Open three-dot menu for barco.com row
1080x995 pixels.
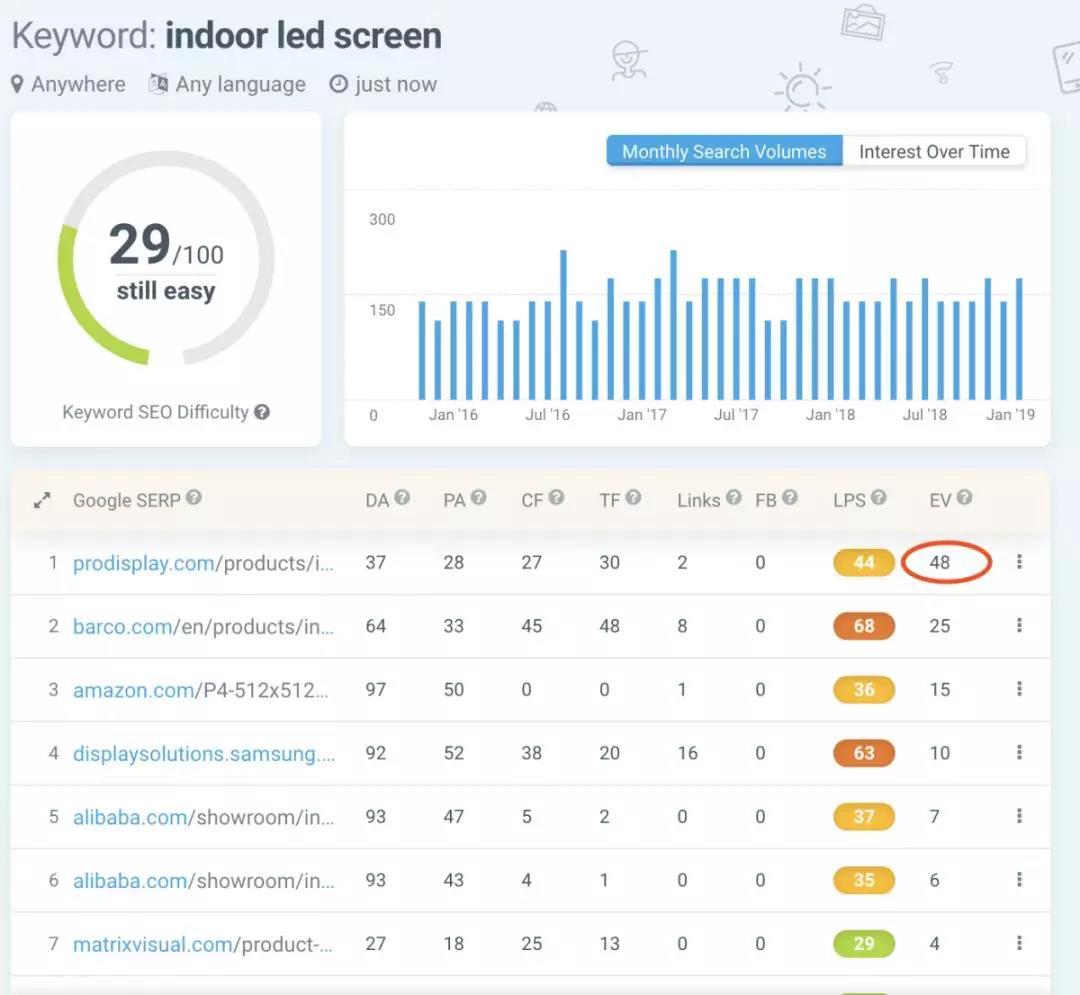click(x=1019, y=625)
